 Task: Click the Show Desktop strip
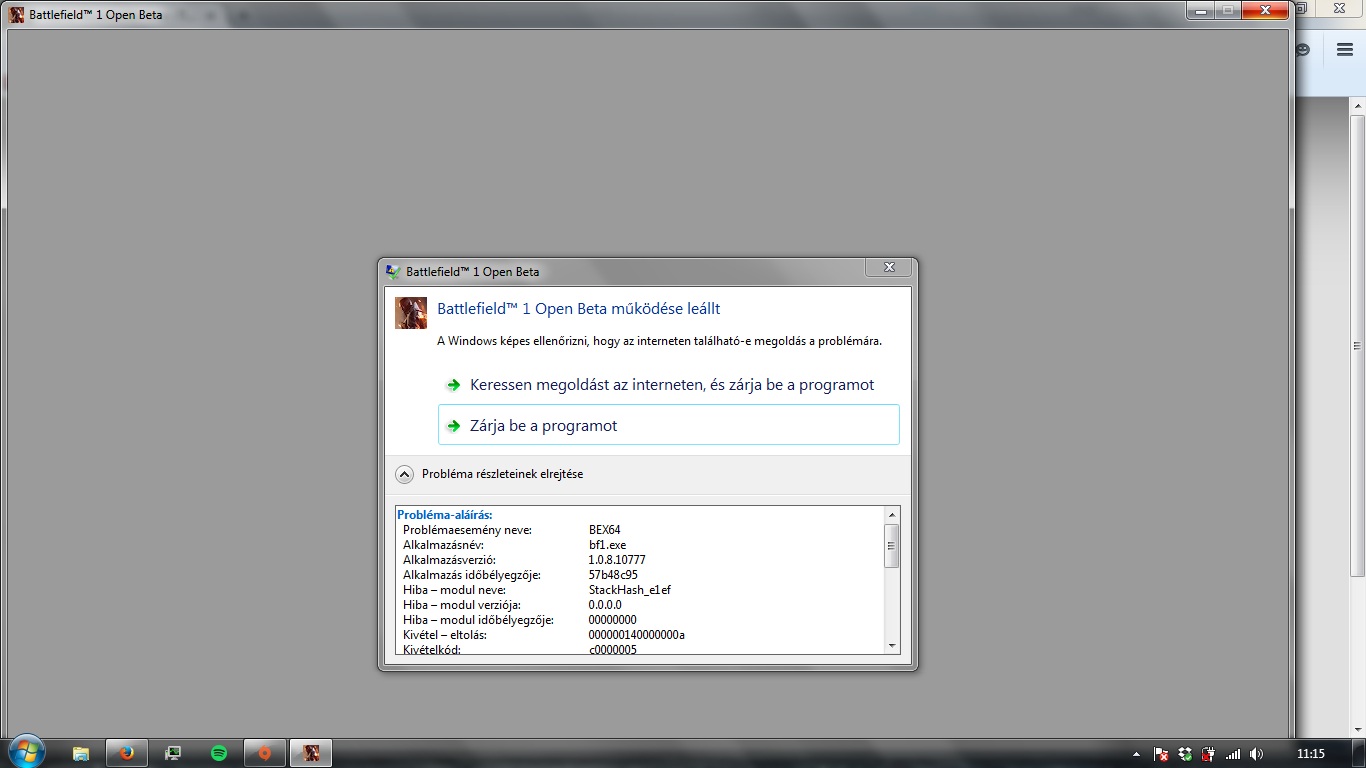[1358, 753]
